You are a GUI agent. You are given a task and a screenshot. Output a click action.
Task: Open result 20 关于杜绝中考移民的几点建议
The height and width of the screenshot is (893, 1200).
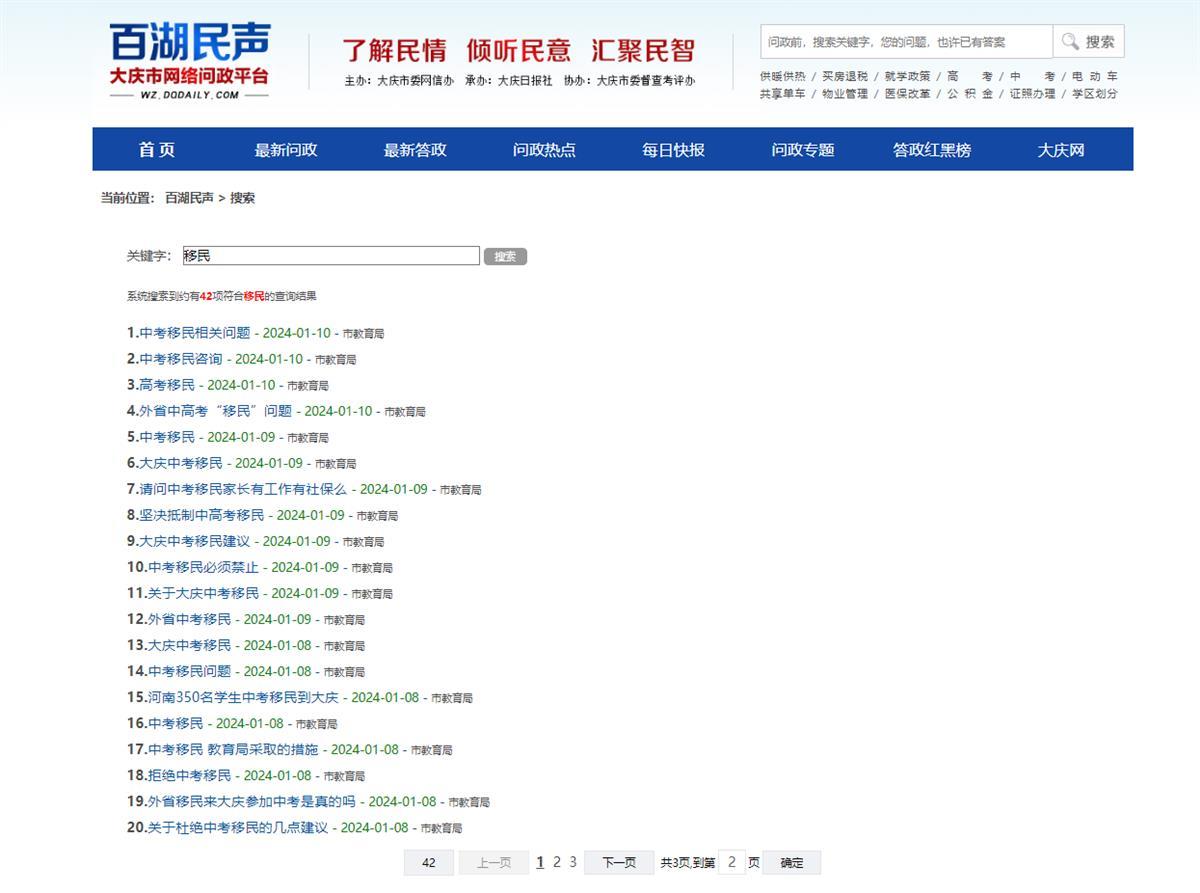tap(238, 827)
